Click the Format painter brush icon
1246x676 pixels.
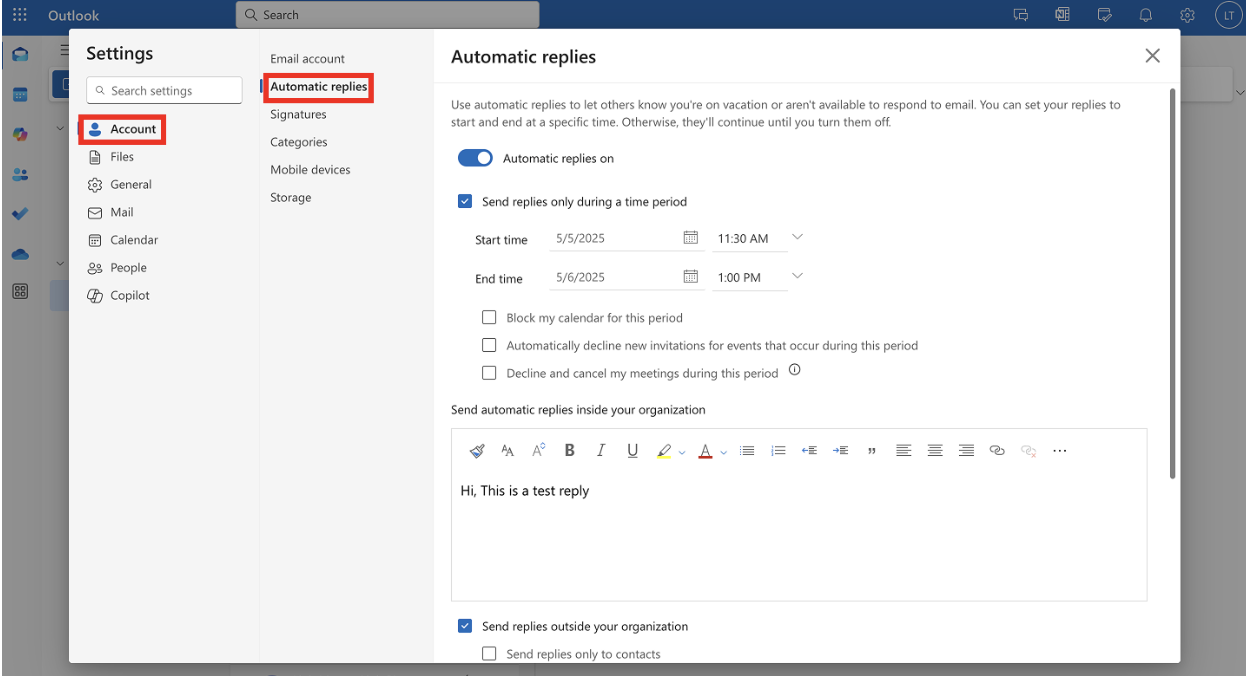click(x=477, y=451)
